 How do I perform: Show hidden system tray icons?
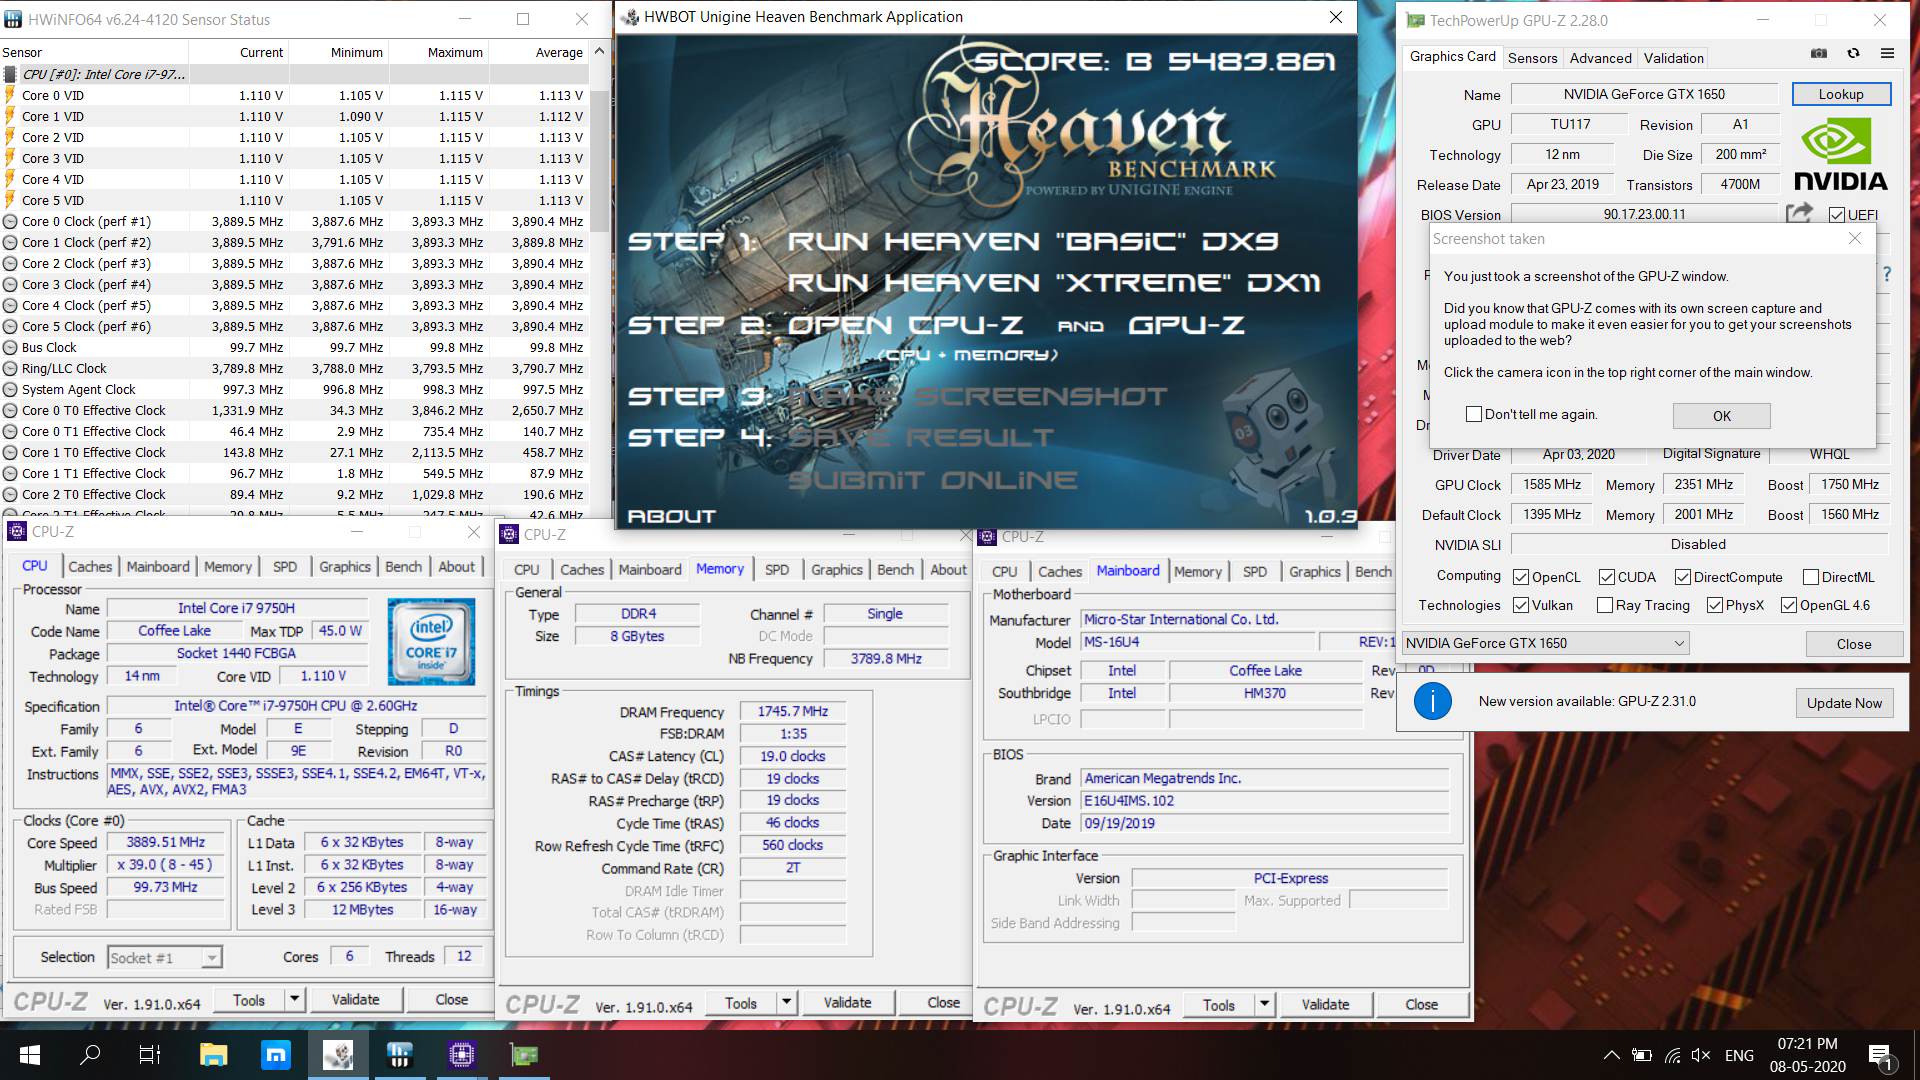tap(1611, 1055)
